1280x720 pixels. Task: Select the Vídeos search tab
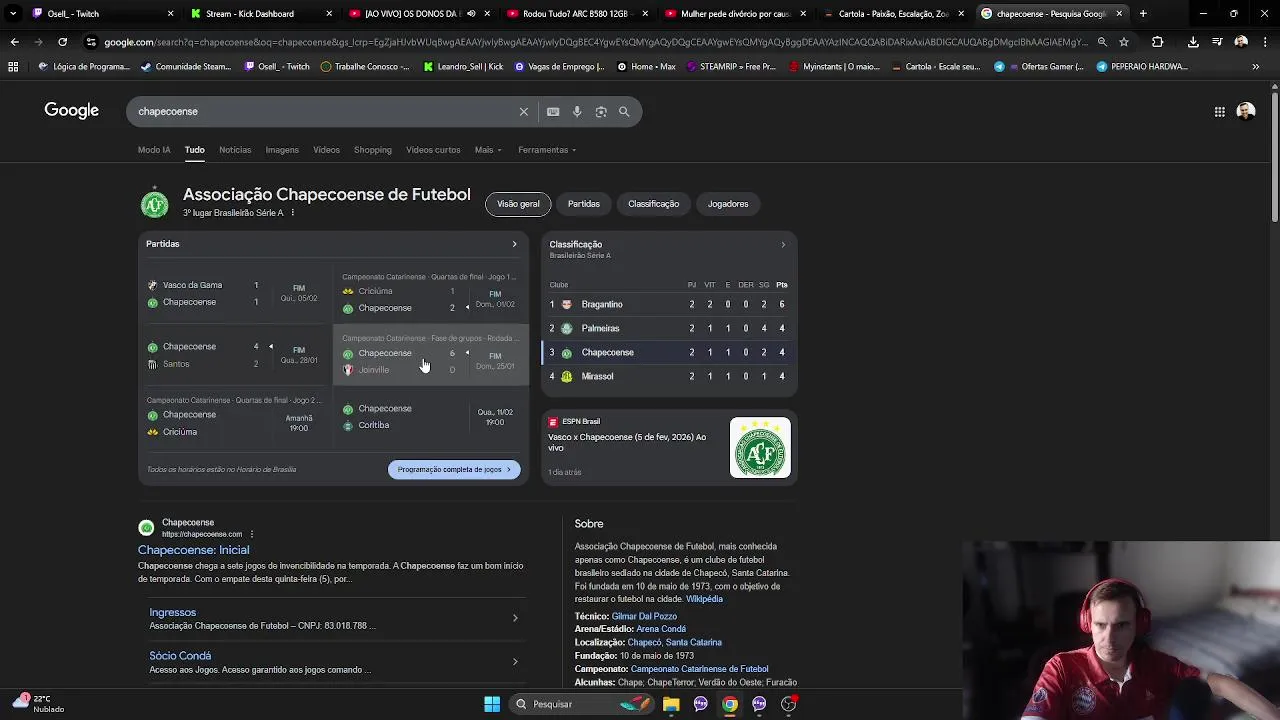coord(326,150)
